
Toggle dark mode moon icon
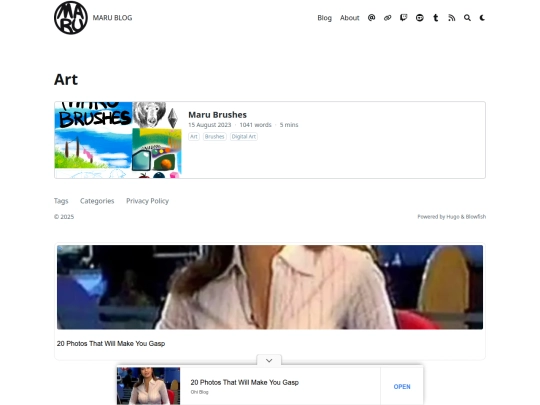[x=482, y=18]
